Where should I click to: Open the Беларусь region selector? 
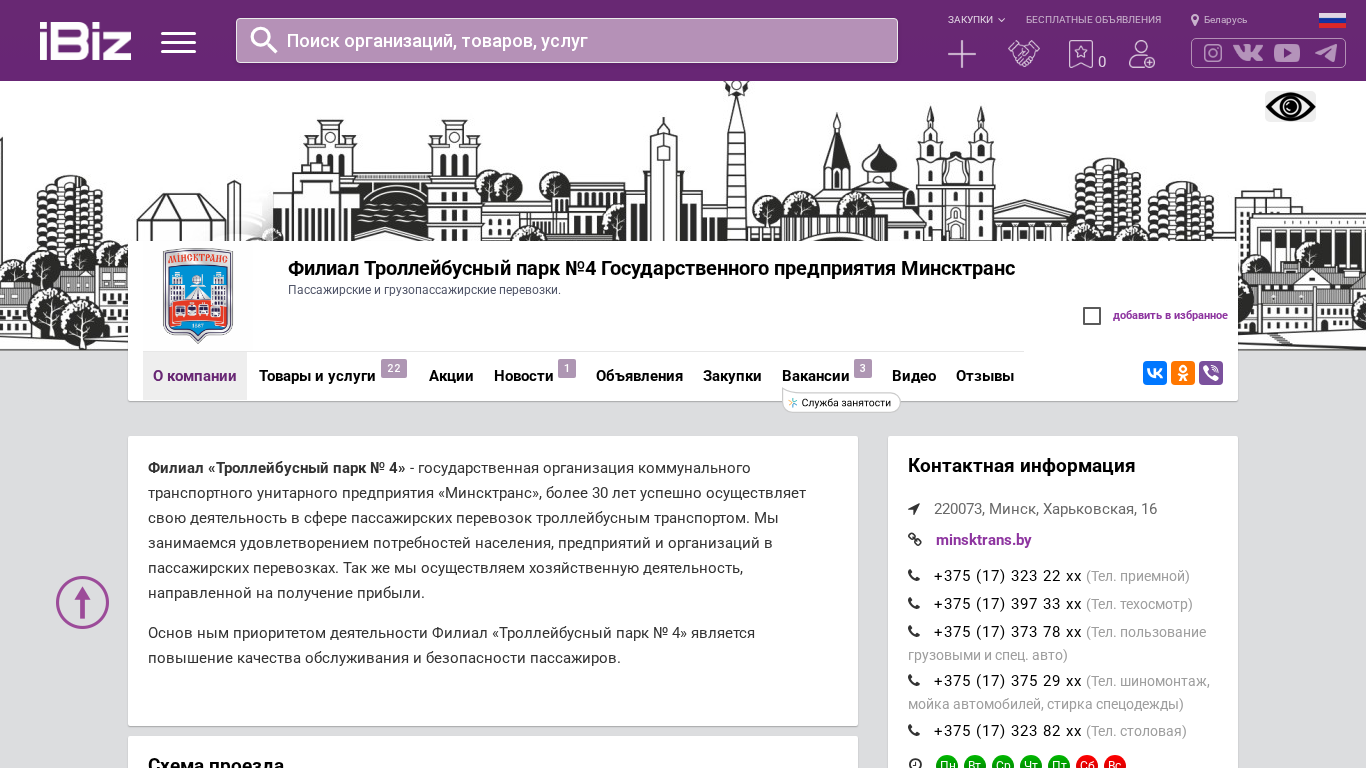1219,20
